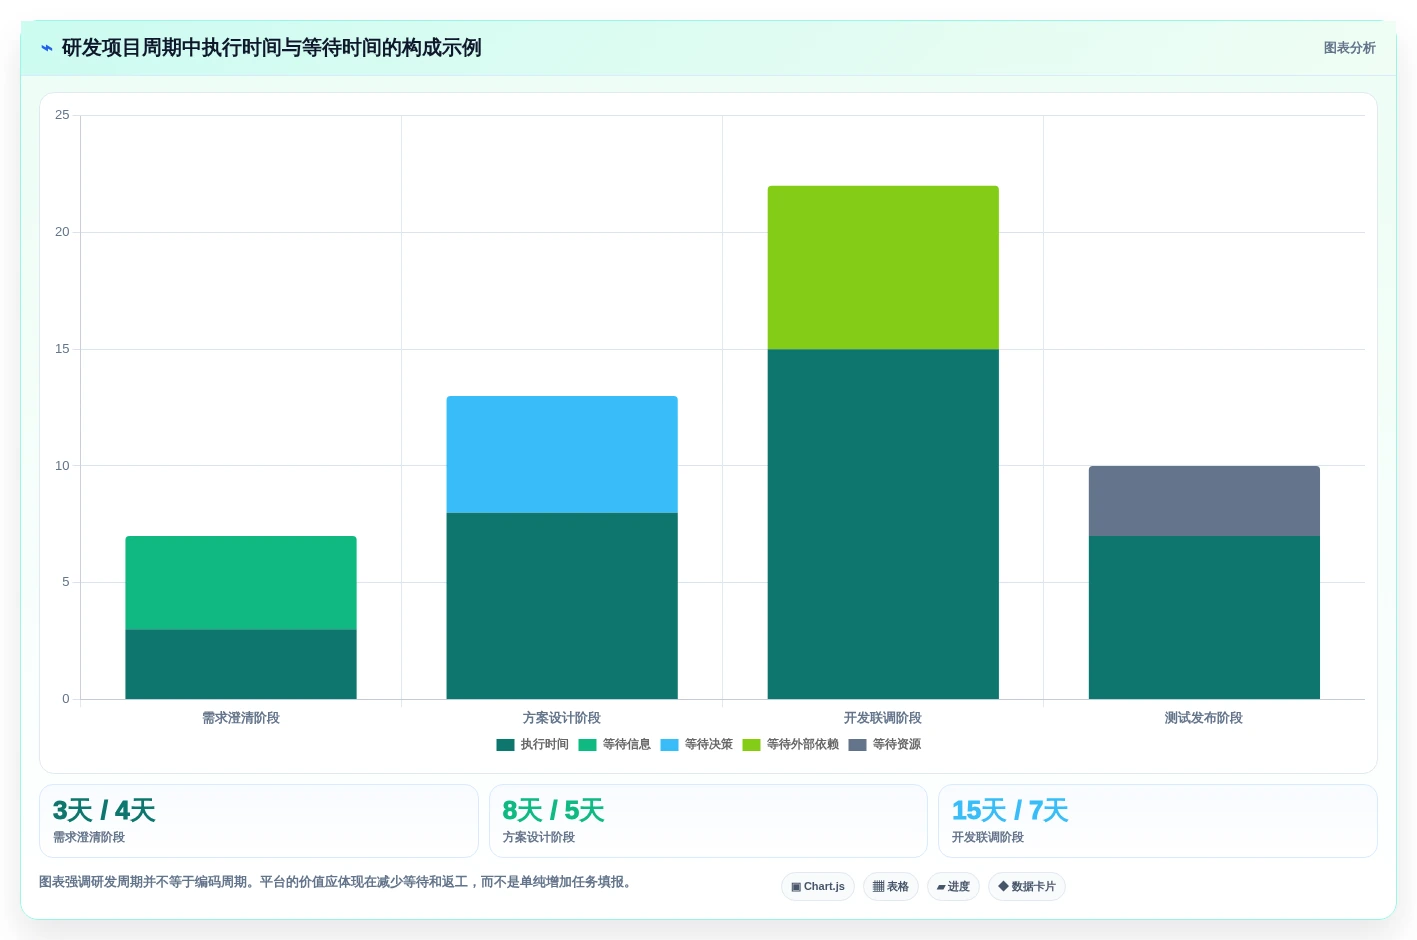Click the dark teal execution bar of 需求澄清阶段
Viewport: 1417px width, 940px height.
[x=241, y=664]
